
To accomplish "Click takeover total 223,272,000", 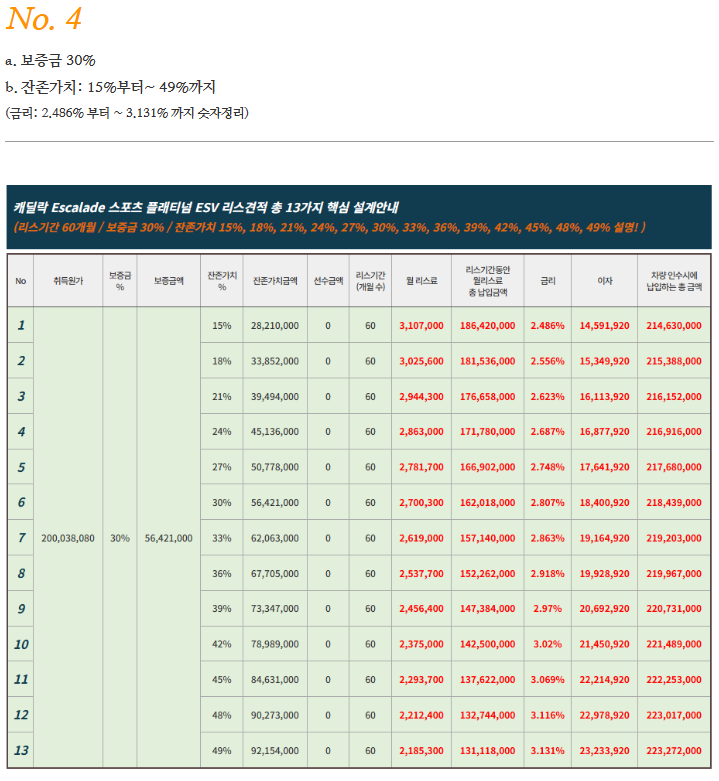I will coord(674,751).
